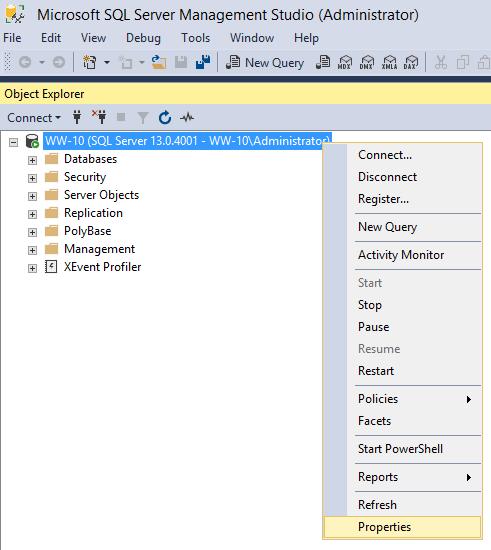Click the Disconnect plug icon in Object Explorer
The width and height of the screenshot is (491, 550).
(99, 117)
